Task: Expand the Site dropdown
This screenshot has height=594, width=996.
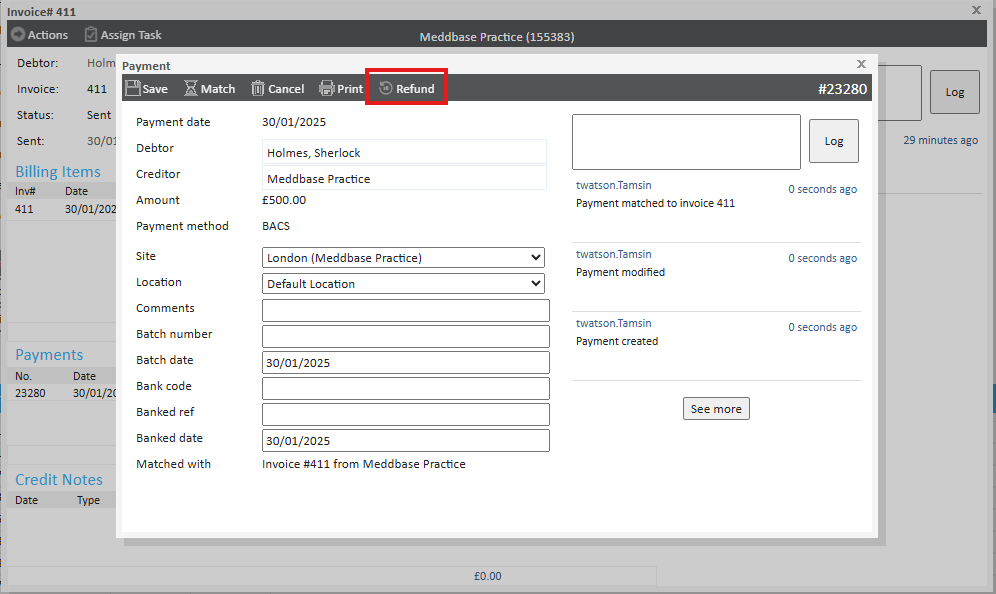Action: click(403, 258)
